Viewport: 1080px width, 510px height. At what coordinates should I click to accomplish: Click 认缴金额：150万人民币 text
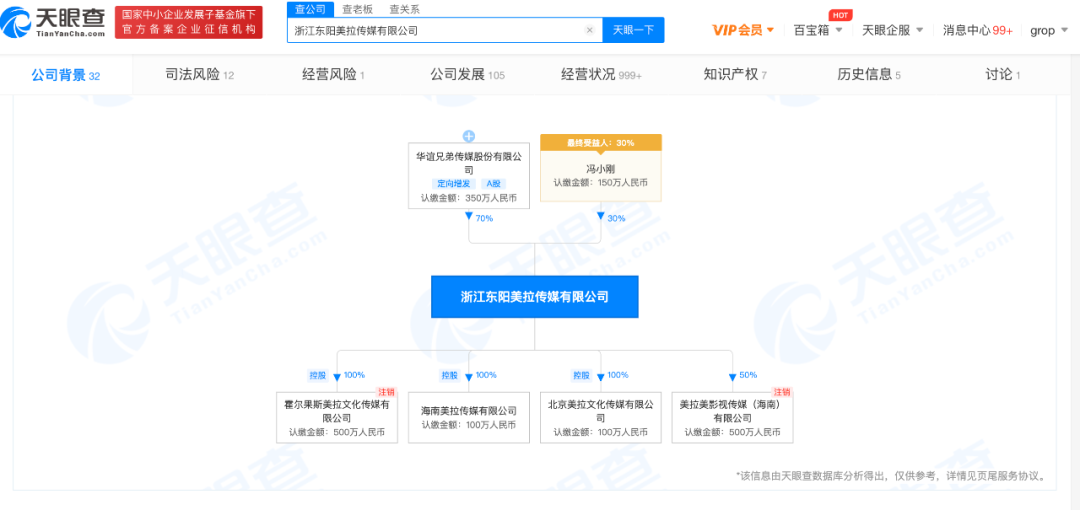pos(601,183)
